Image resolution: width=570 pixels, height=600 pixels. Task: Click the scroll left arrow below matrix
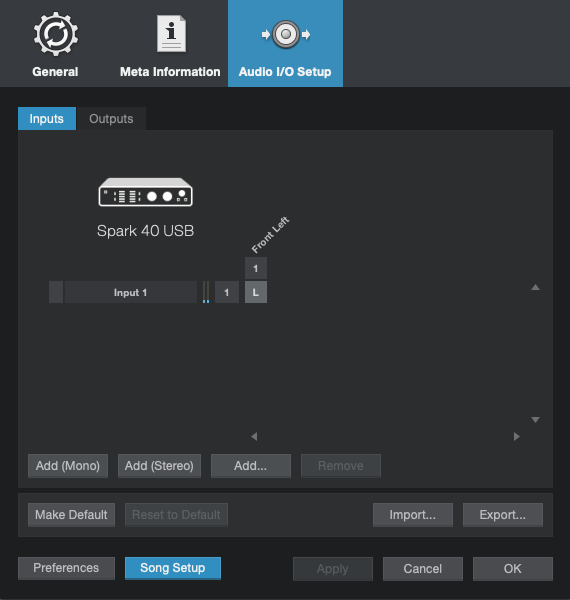[254, 436]
